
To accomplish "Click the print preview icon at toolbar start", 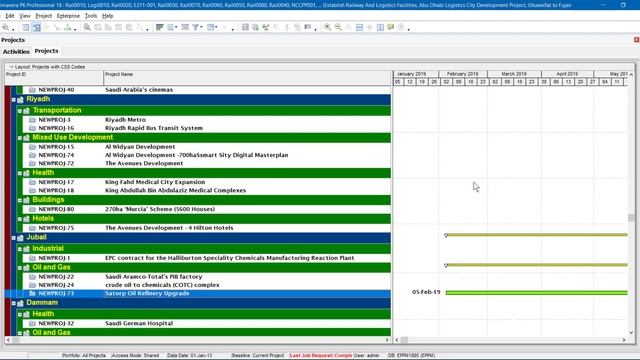I will coord(6,27).
